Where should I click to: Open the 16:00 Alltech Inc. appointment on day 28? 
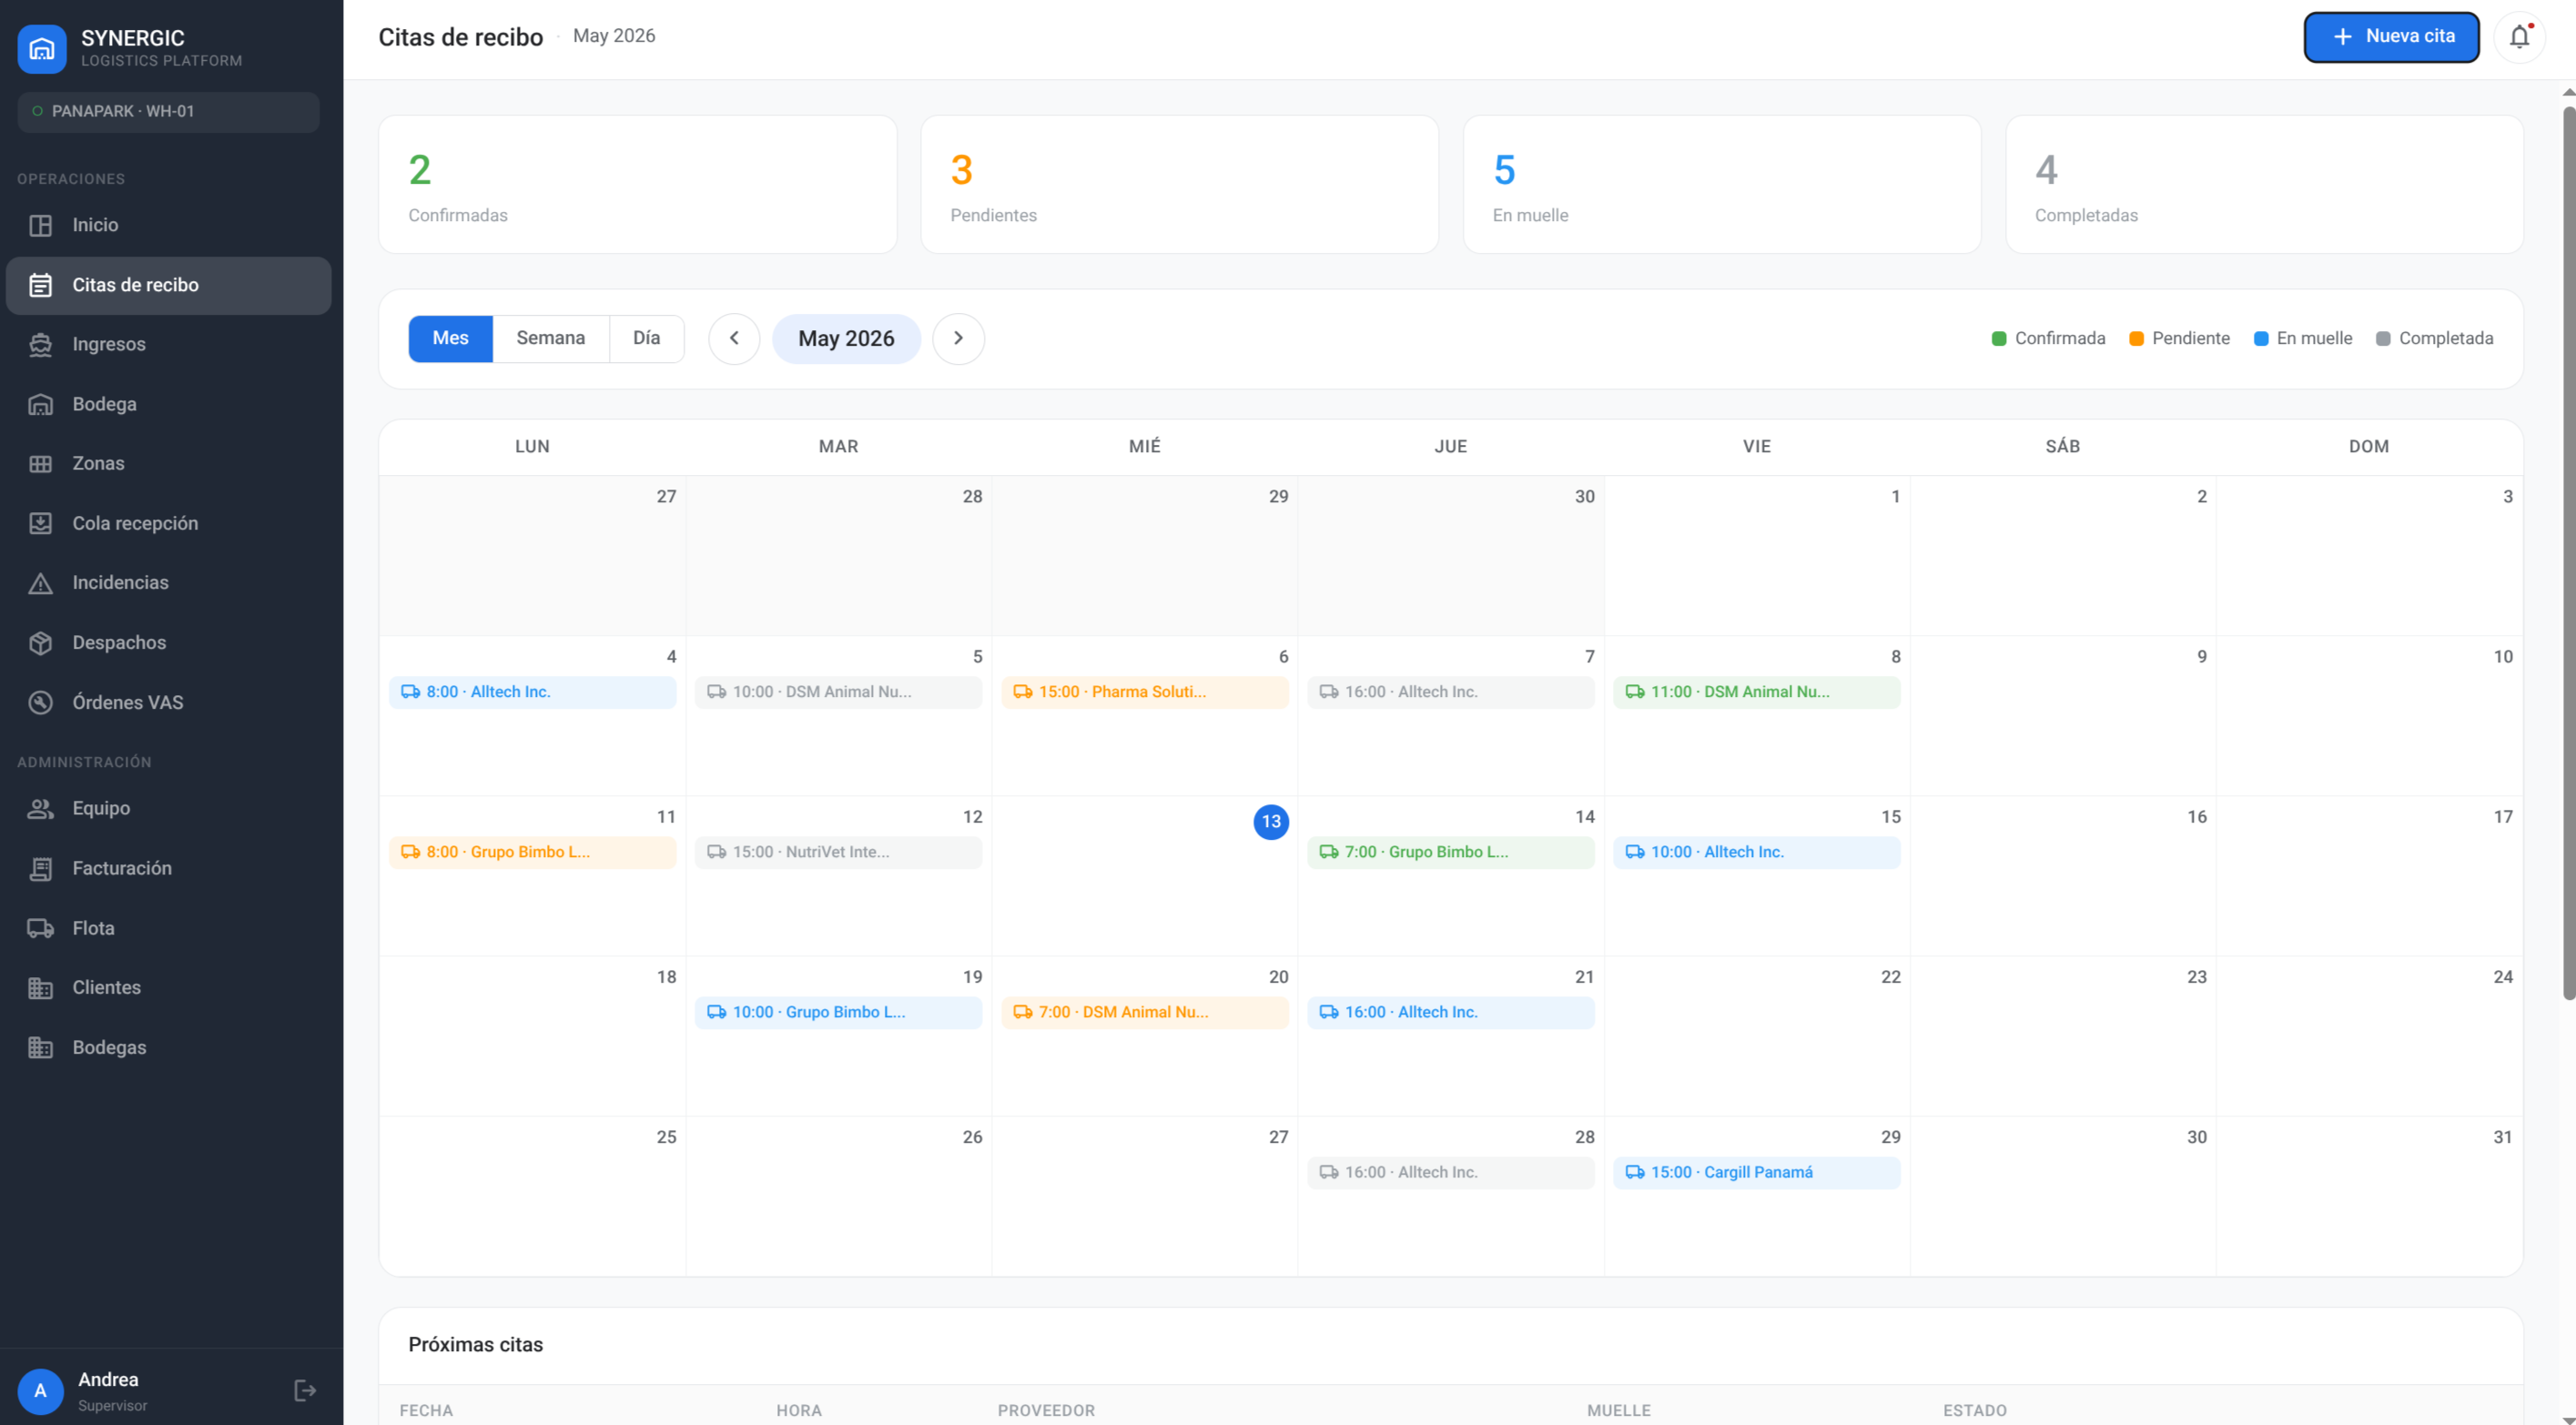point(1450,1172)
